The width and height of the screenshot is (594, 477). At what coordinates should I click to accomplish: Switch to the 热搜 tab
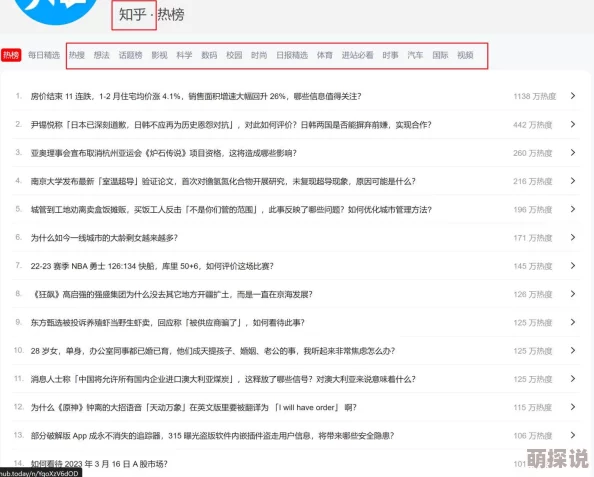77,55
